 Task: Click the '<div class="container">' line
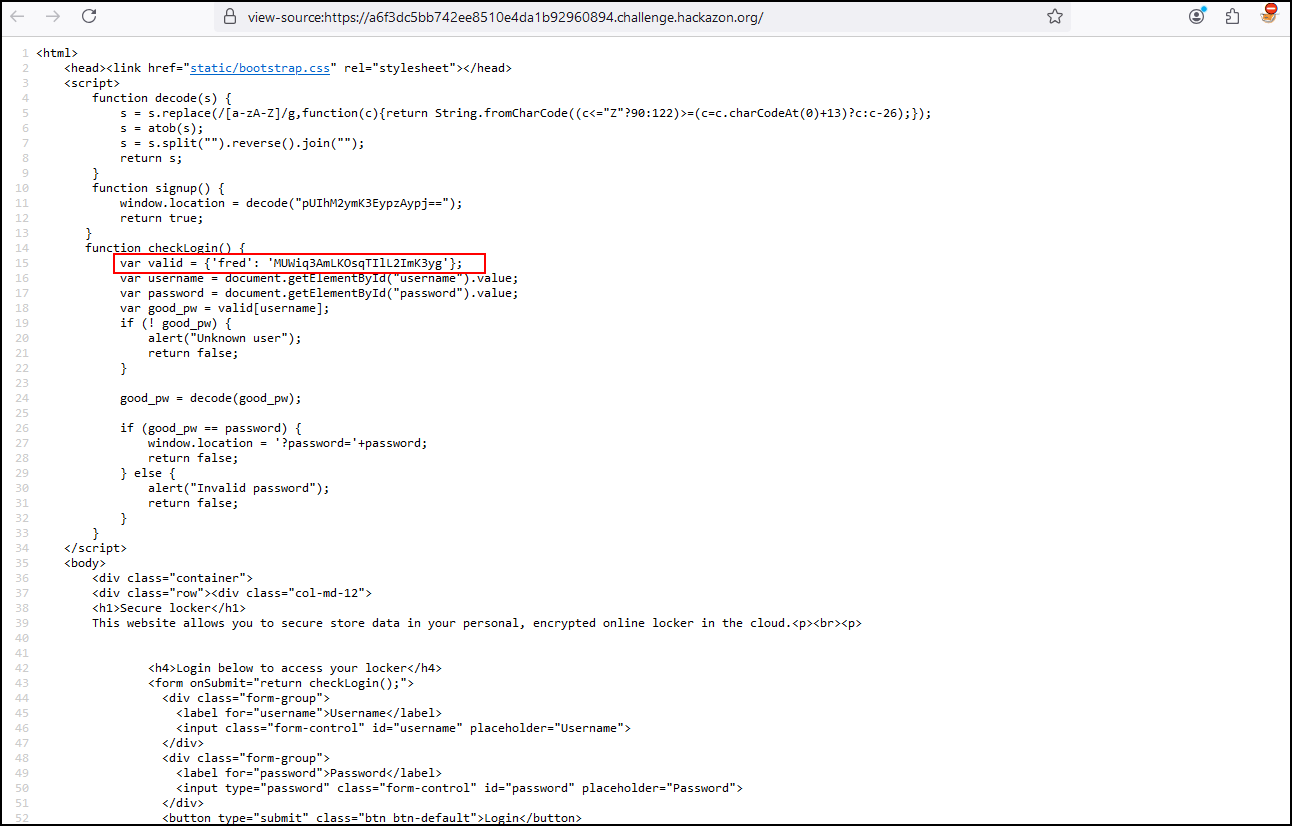pyautogui.click(x=172, y=578)
